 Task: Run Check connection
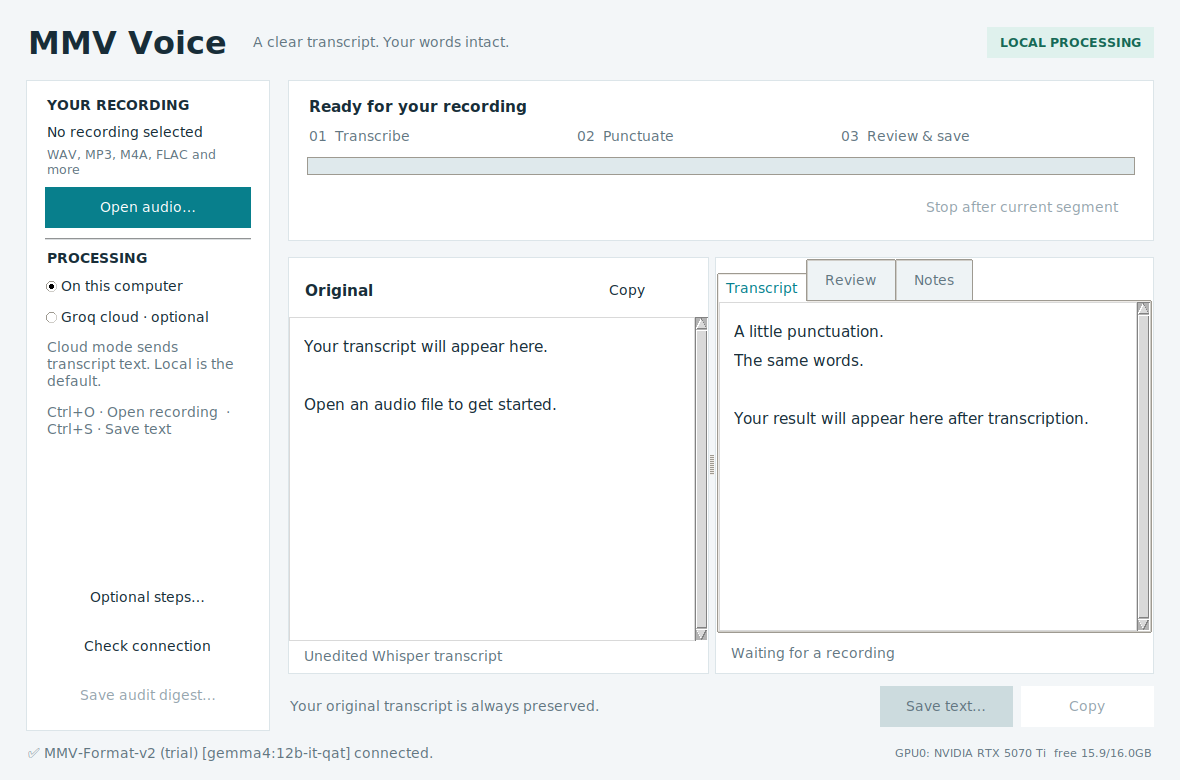tap(148, 646)
